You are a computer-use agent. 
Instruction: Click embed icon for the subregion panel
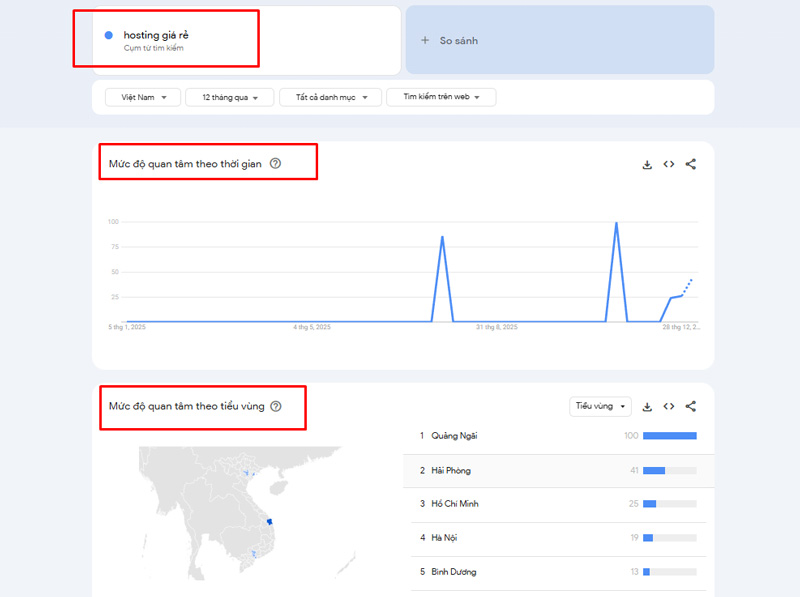pos(669,407)
